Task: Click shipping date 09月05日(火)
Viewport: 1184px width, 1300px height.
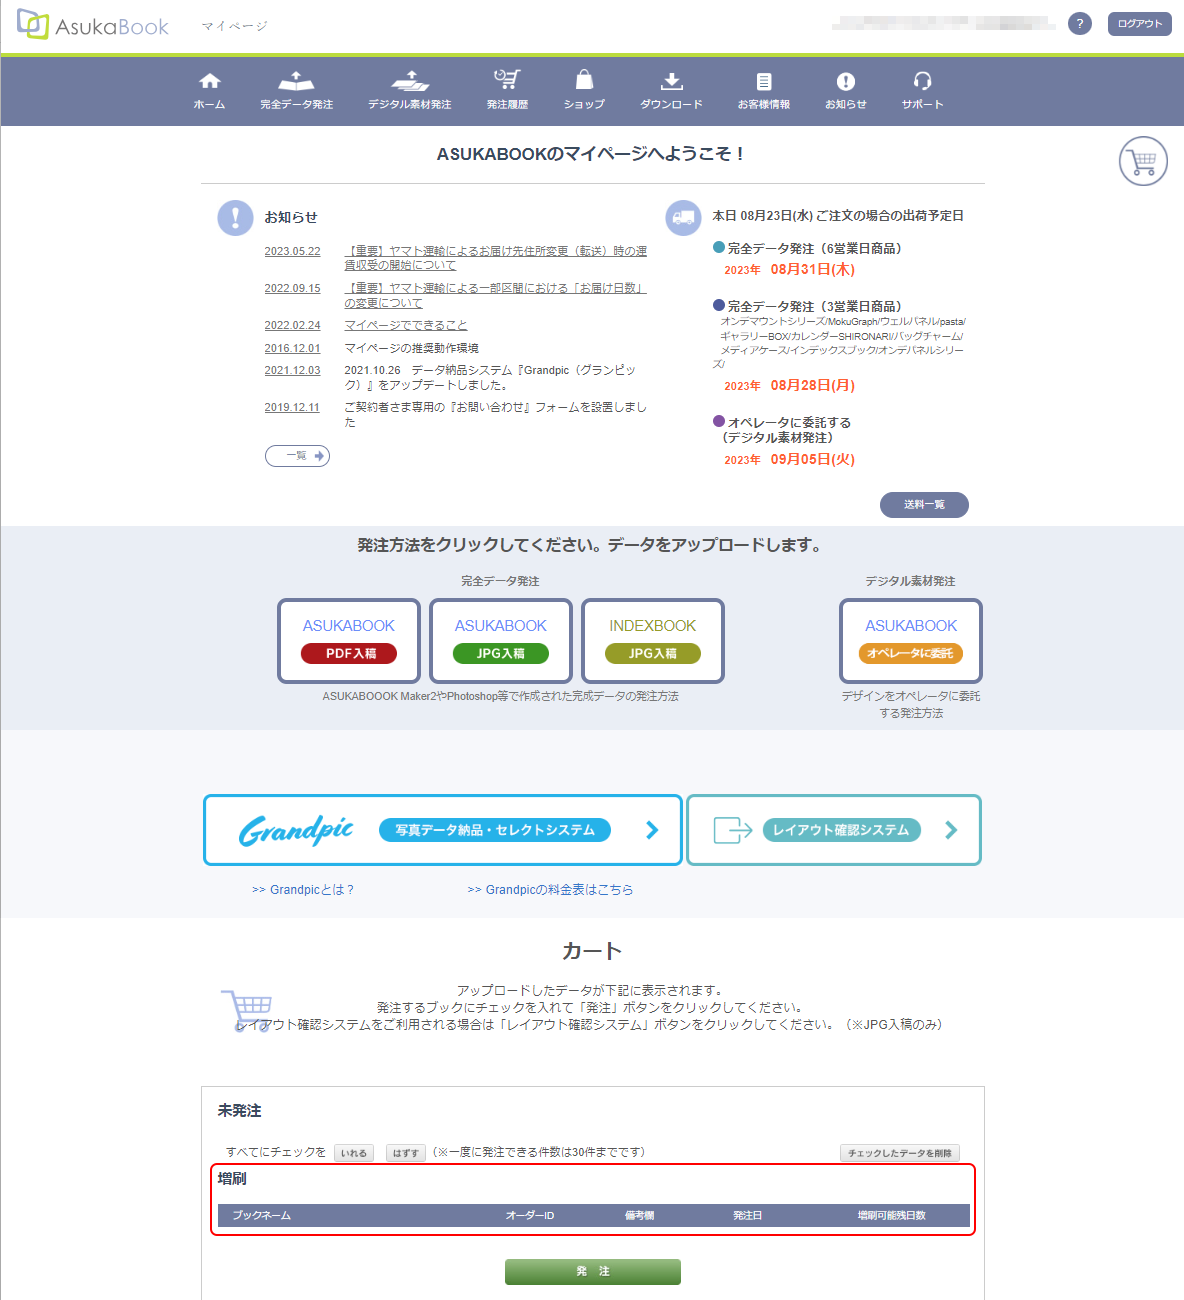Action: pos(812,459)
